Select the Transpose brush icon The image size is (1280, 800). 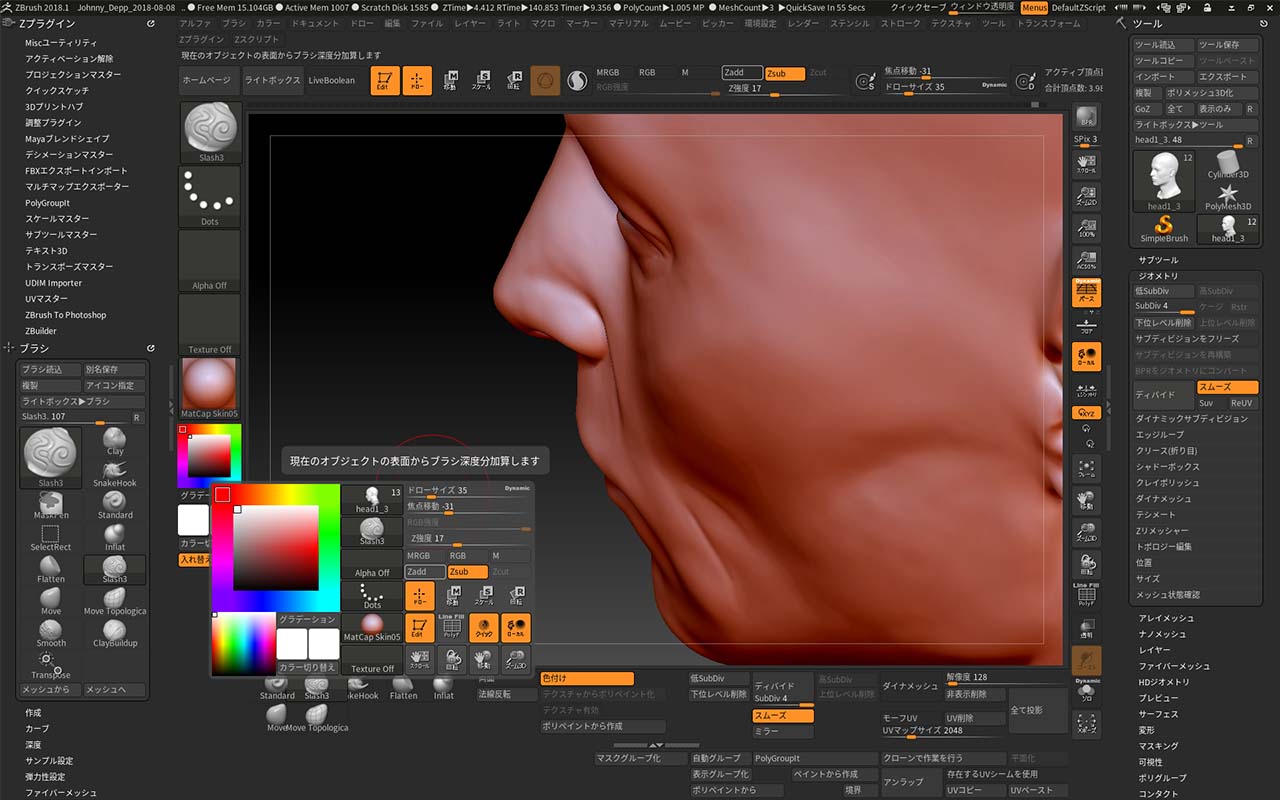click(51, 665)
